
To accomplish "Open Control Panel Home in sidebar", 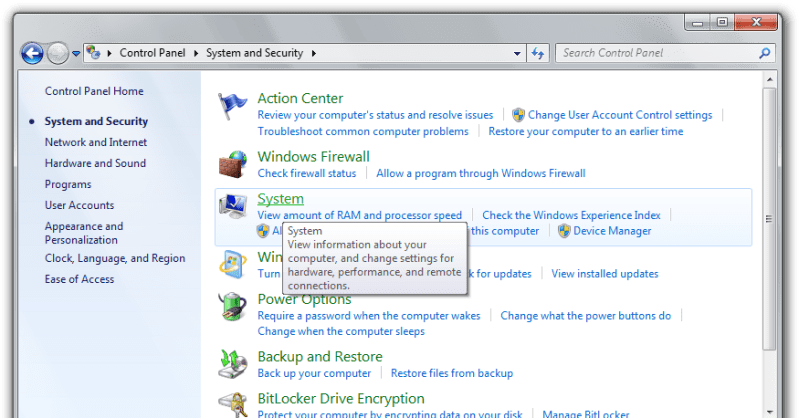I will click(94, 91).
